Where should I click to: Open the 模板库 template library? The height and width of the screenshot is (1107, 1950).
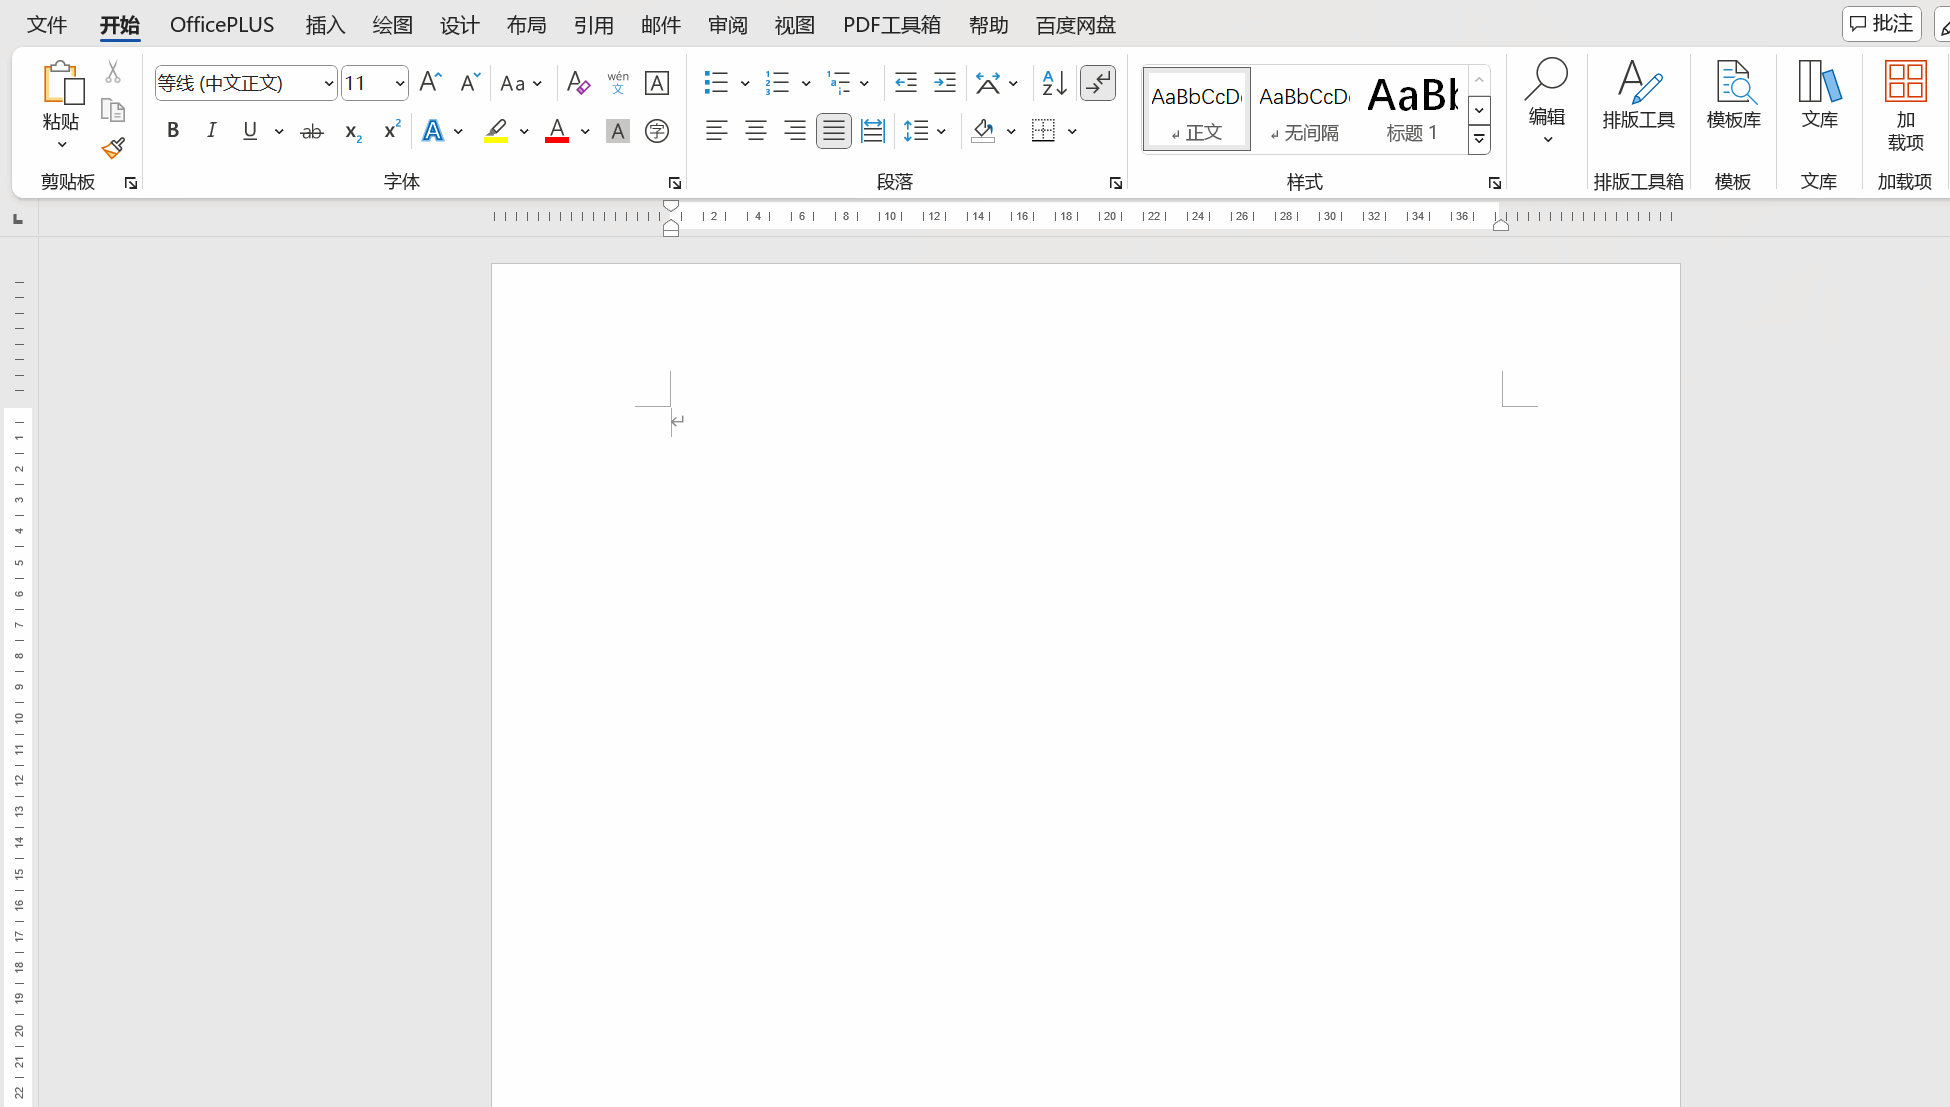coord(1733,95)
